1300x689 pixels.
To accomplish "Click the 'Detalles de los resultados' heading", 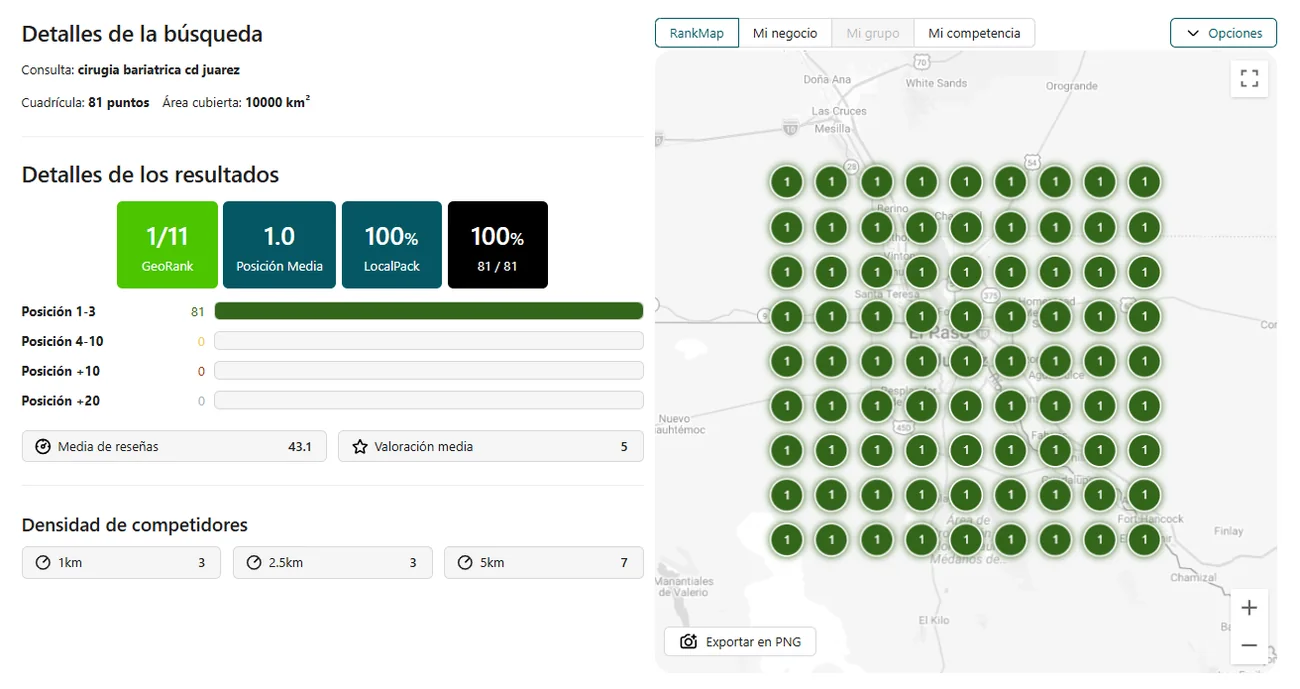I will [150, 175].
